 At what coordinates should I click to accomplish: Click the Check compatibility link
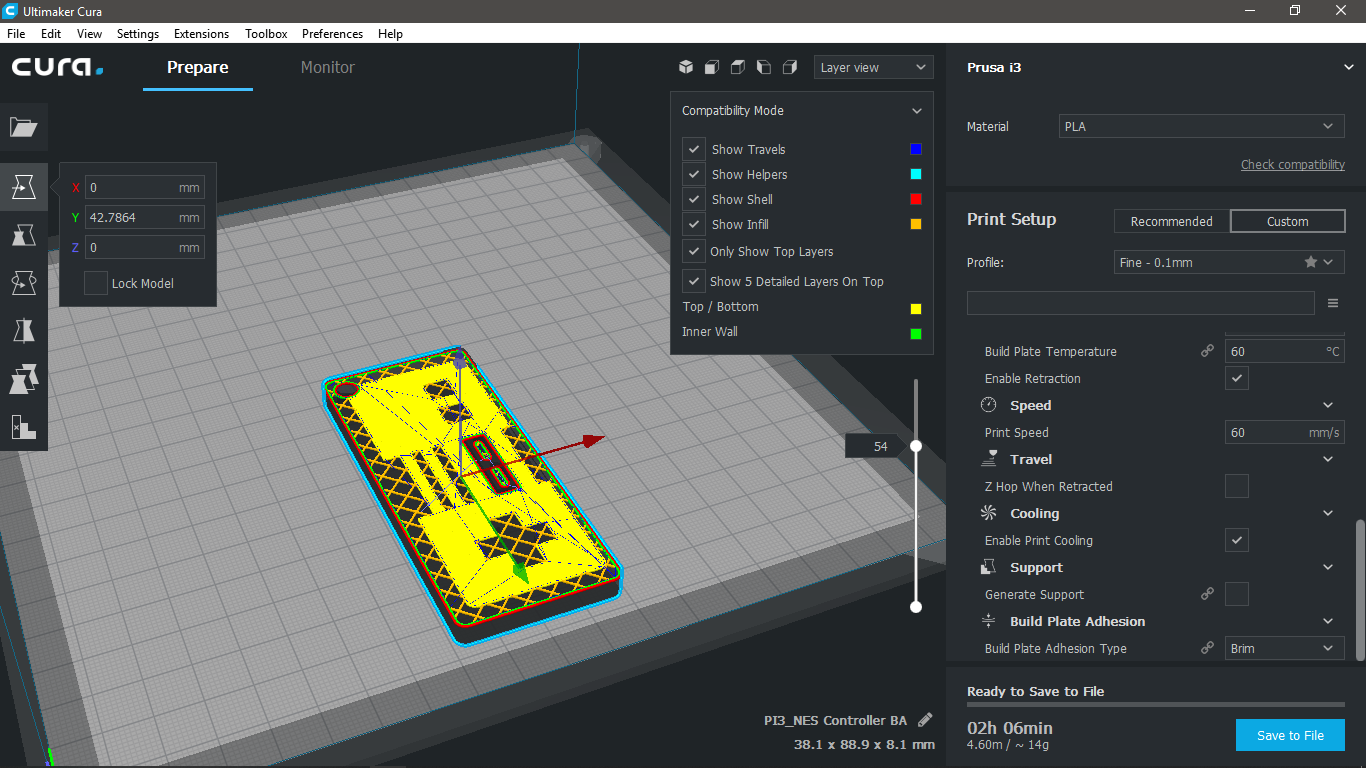(x=1292, y=164)
